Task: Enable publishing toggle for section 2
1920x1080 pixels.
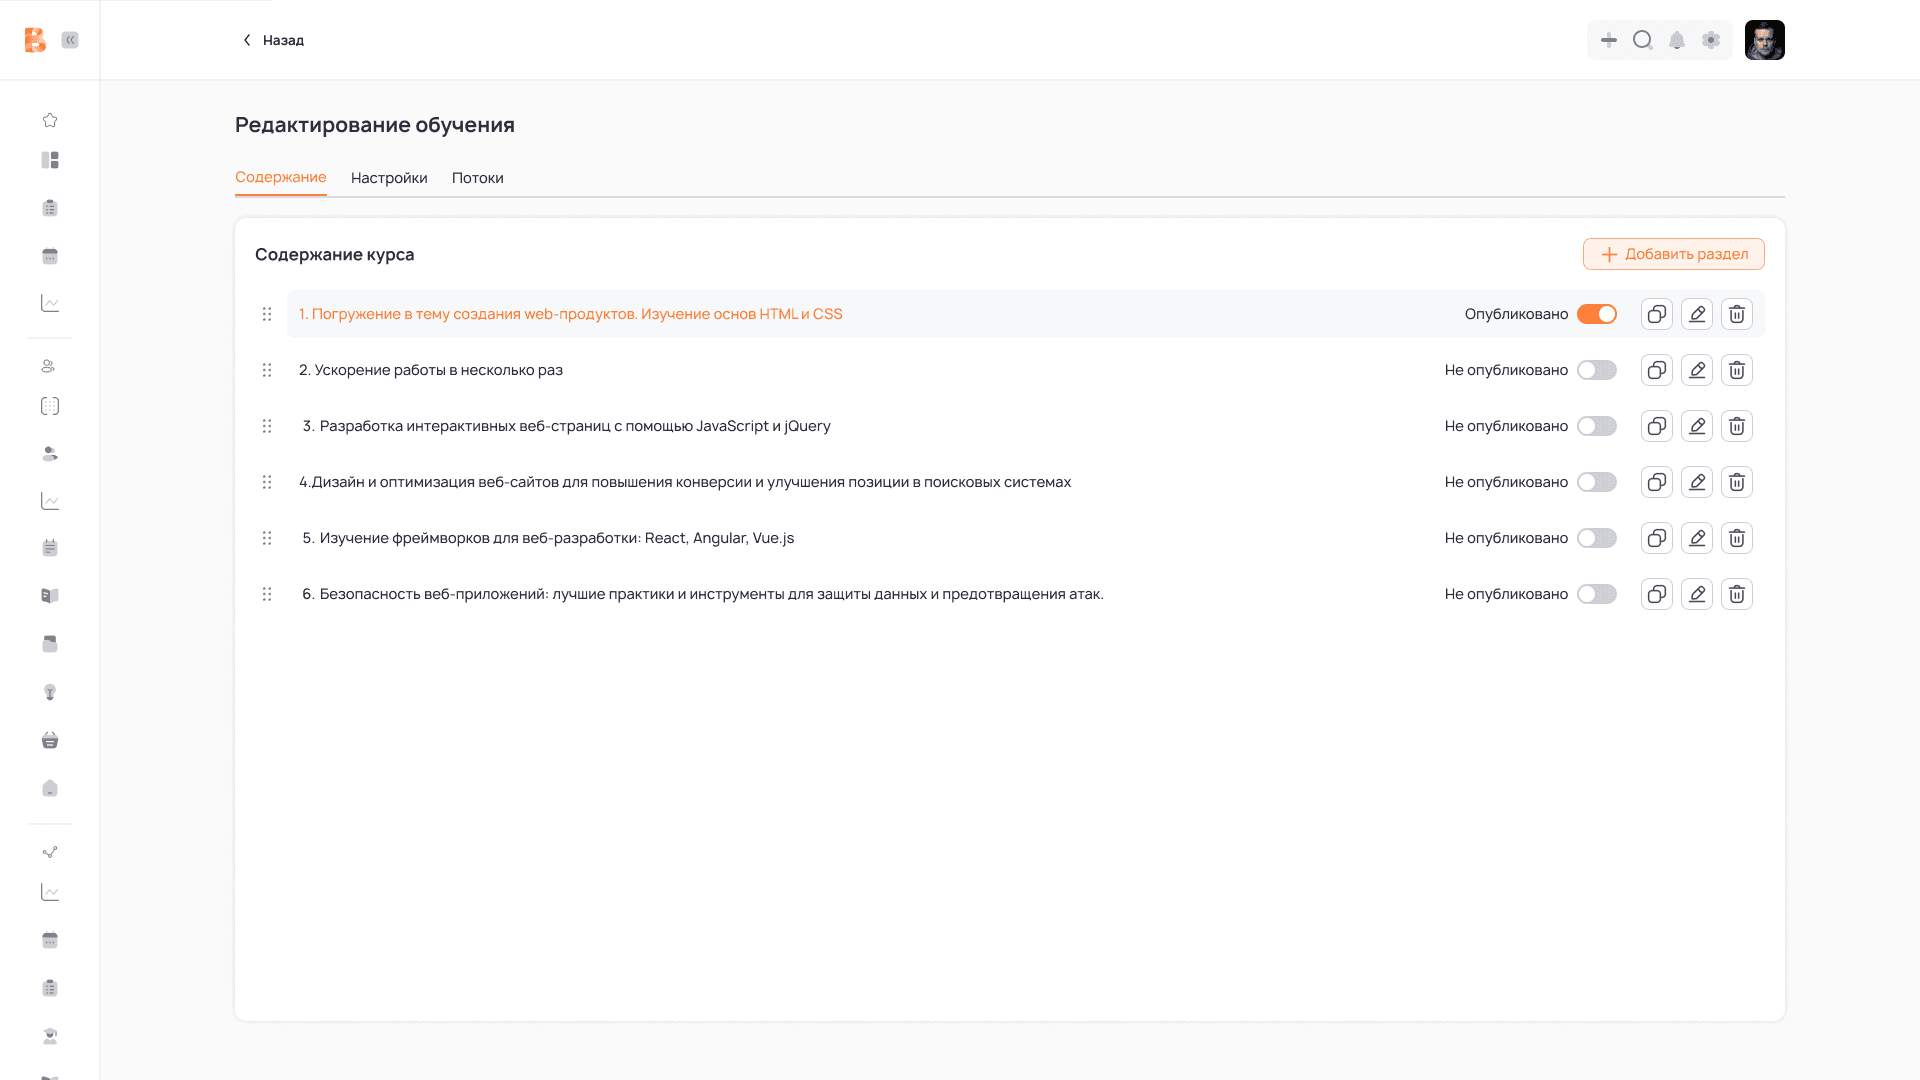Action: pyautogui.click(x=1597, y=370)
